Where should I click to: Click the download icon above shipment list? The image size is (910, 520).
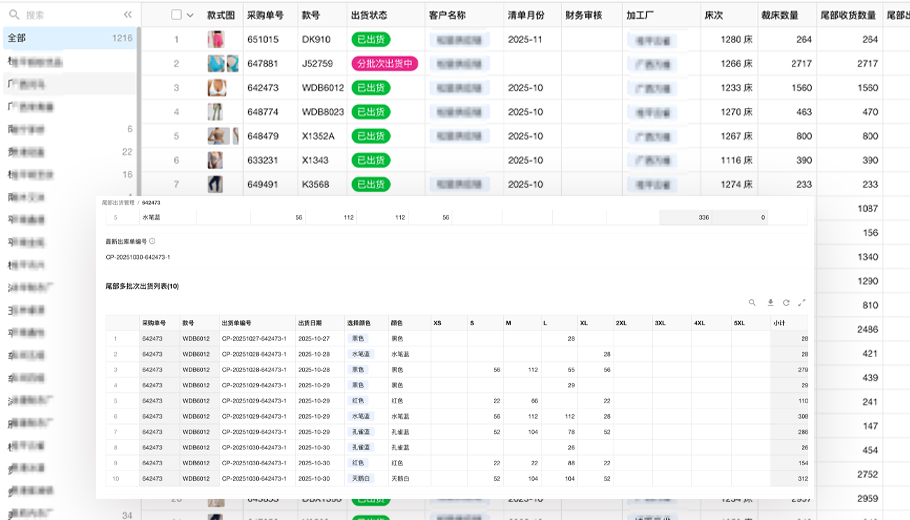770,302
